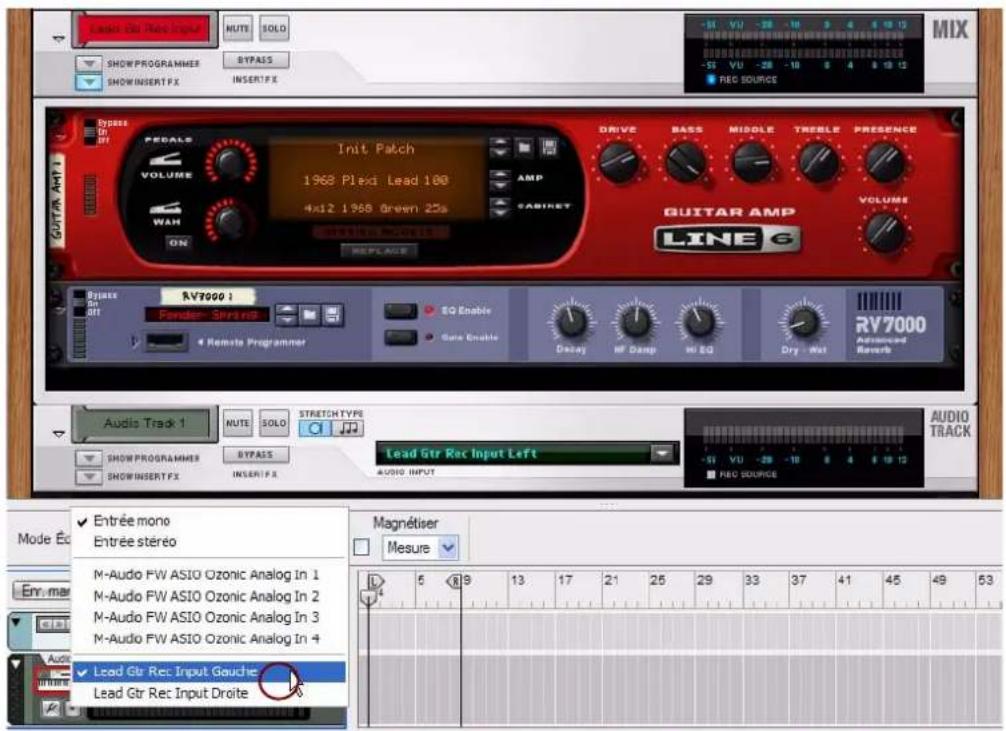The width and height of the screenshot is (1006, 731).
Task: Select the wah pedal icon
Action: tap(166, 208)
